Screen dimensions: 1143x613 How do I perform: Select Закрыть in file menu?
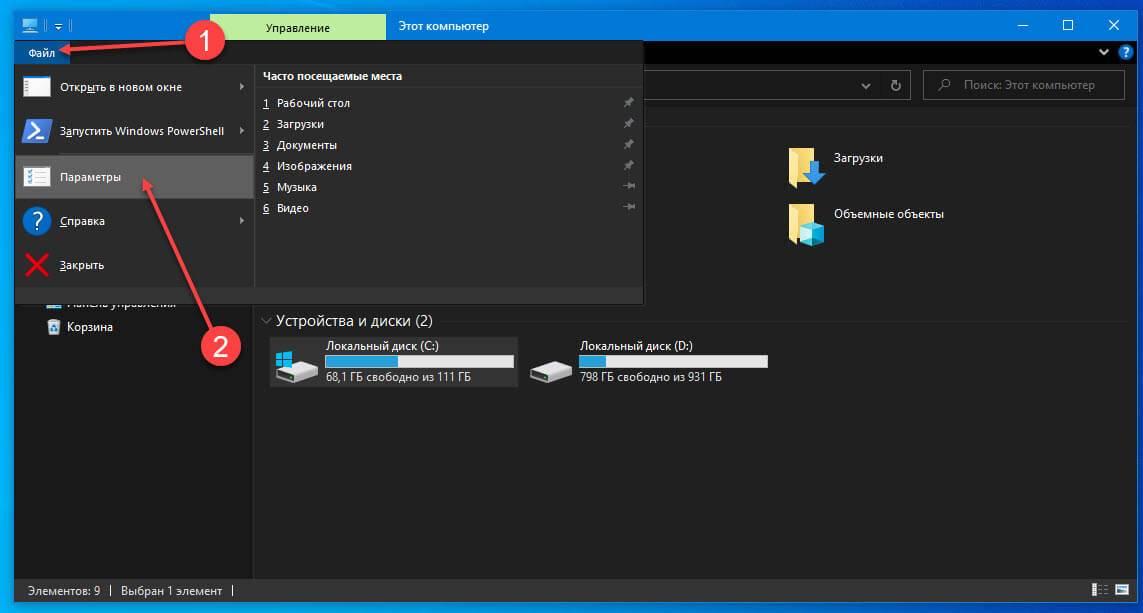point(134,265)
